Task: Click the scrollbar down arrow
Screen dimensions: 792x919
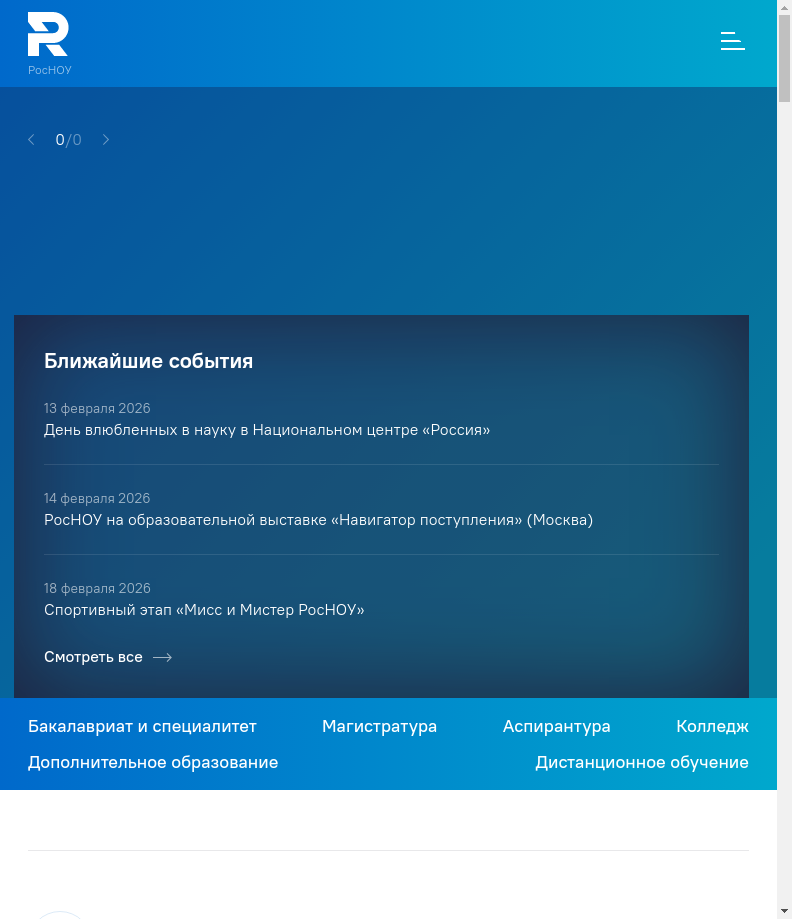Action: [784, 911]
